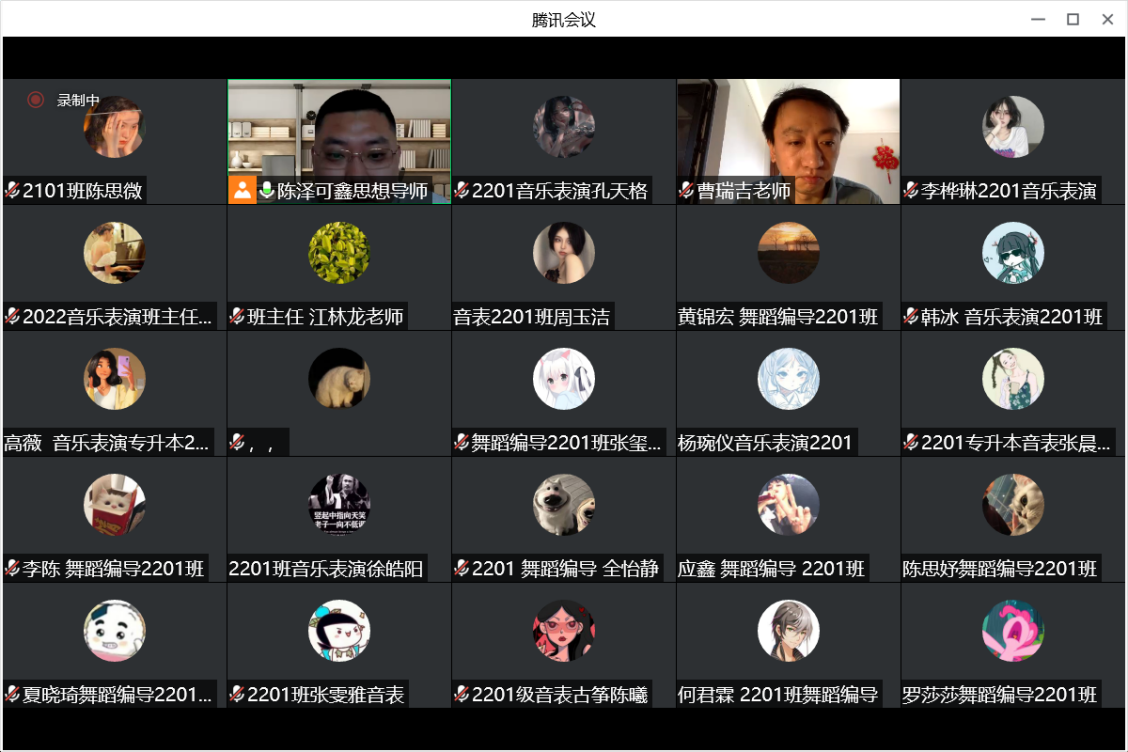Click the sunset avatar of 黄锦宏 舞蹈编导2201班
1128x752 pixels.
(x=788, y=253)
